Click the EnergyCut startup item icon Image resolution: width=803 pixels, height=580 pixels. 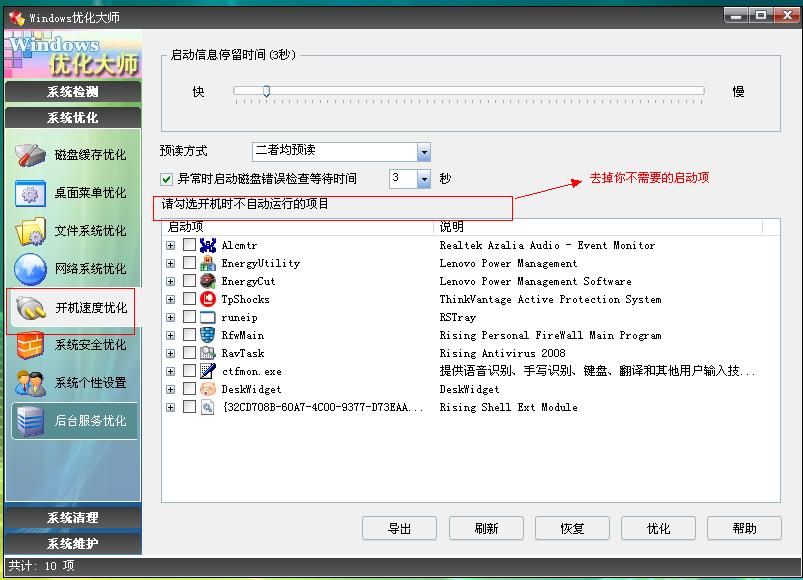pyautogui.click(x=208, y=281)
